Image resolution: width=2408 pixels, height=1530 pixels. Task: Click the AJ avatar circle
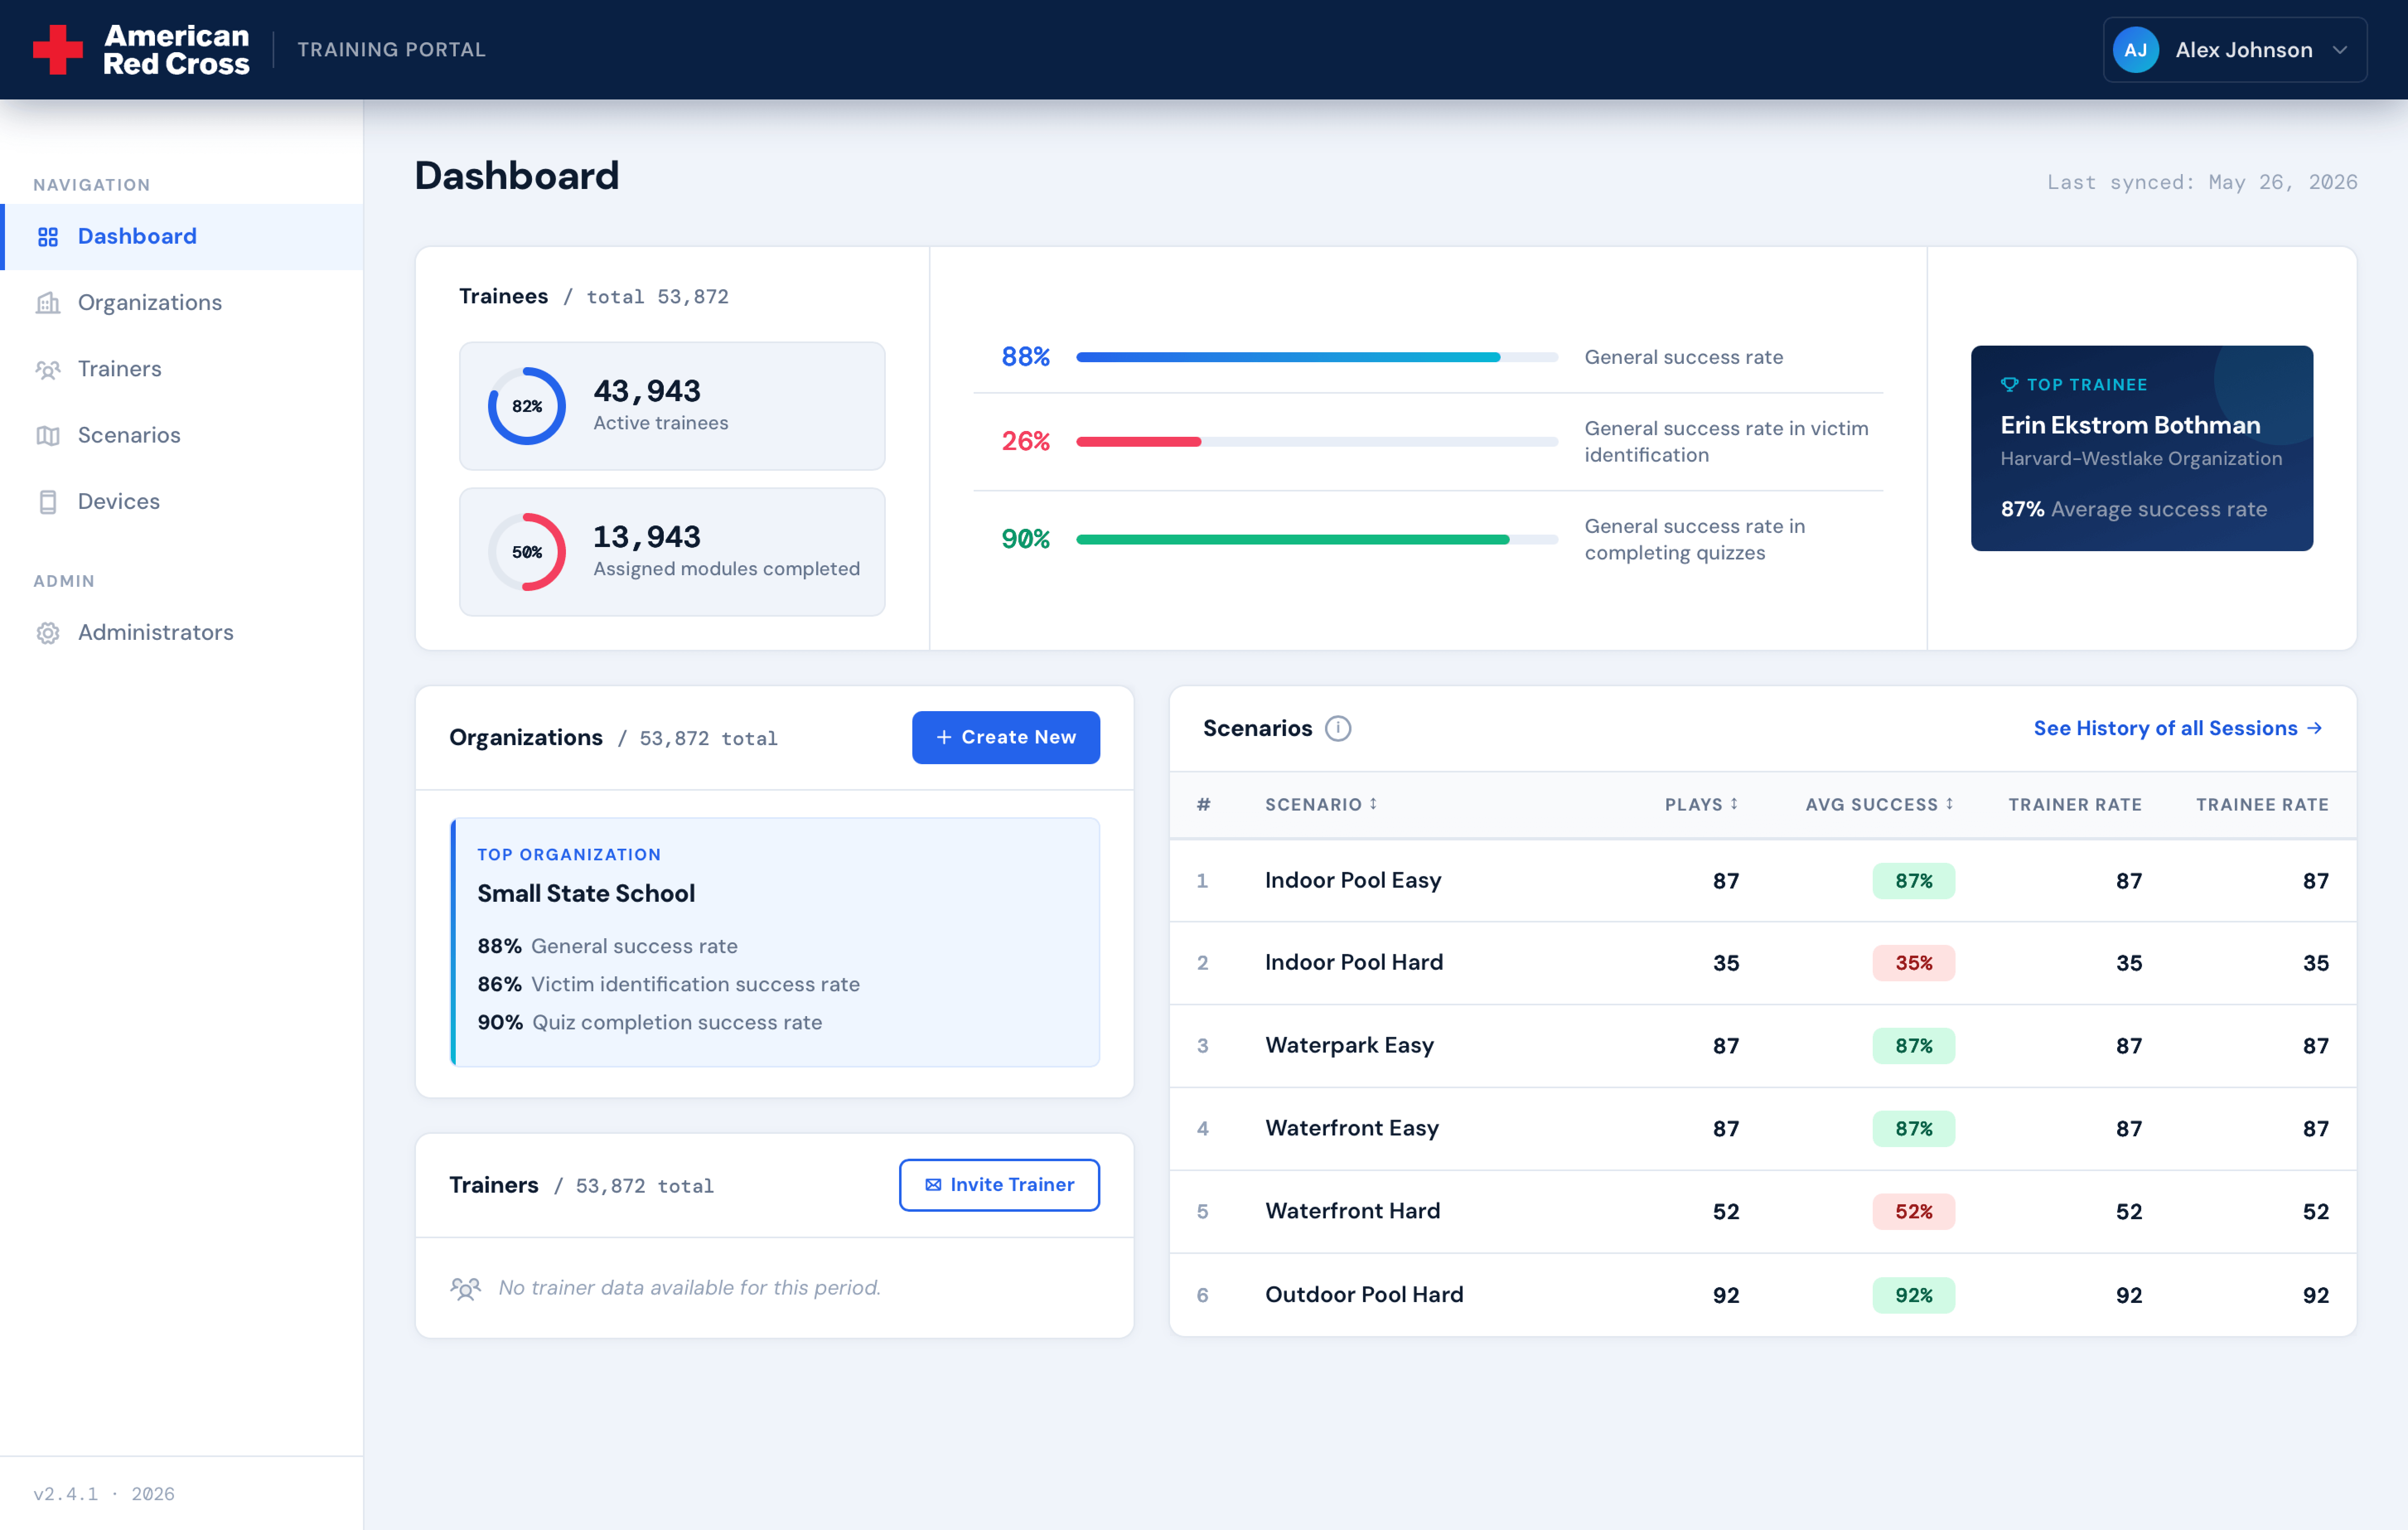click(2135, 50)
